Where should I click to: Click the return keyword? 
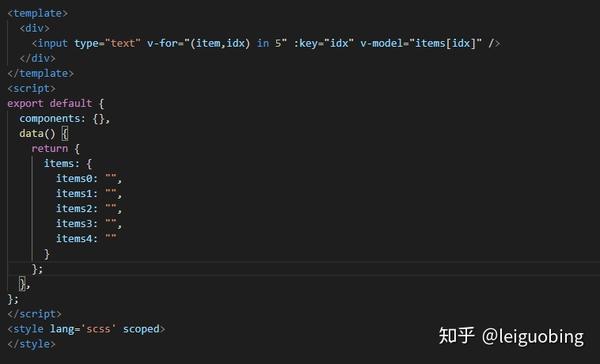click(50, 149)
